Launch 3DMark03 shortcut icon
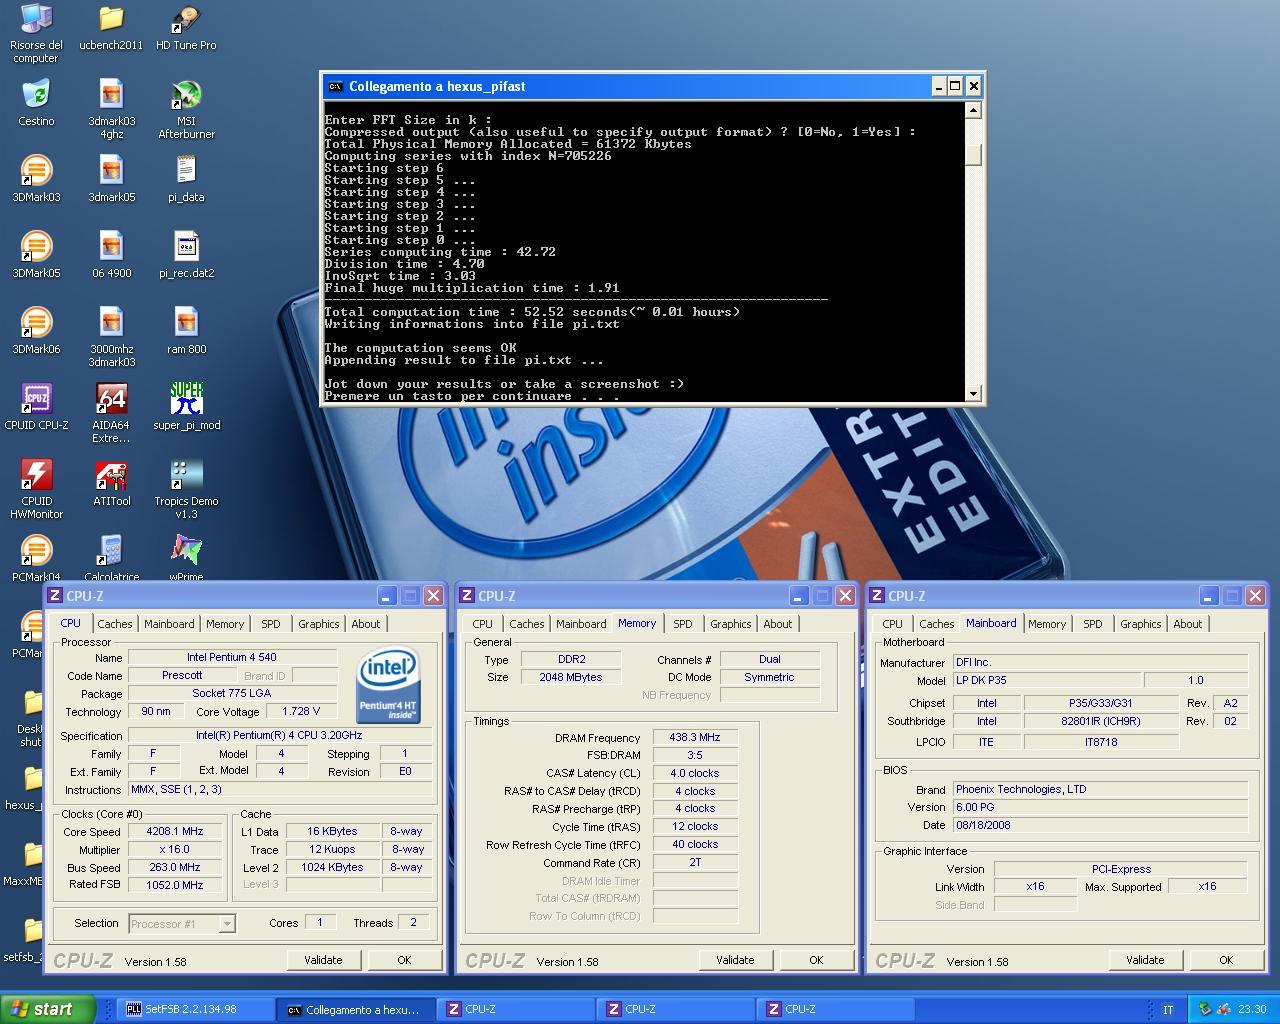The image size is (1280, 1024). coord(36,179)
